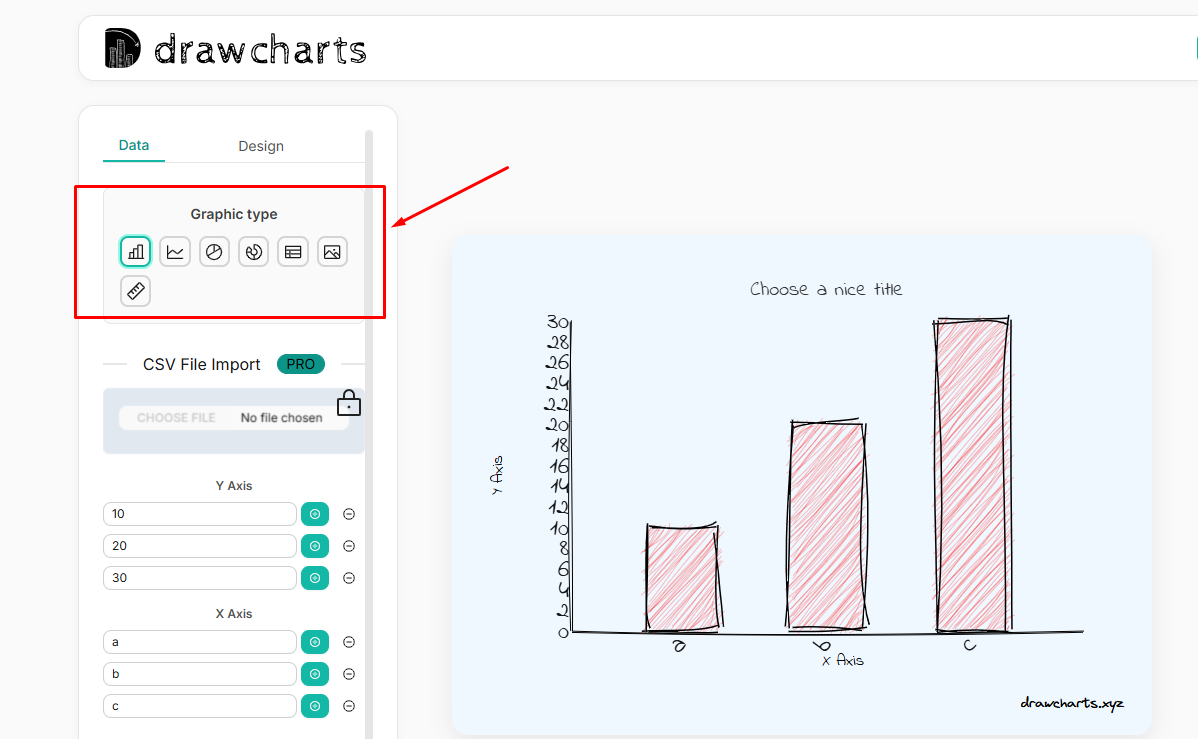
Task: Click the side panel vertical scrollbar
Action: (x=369, y=434)
